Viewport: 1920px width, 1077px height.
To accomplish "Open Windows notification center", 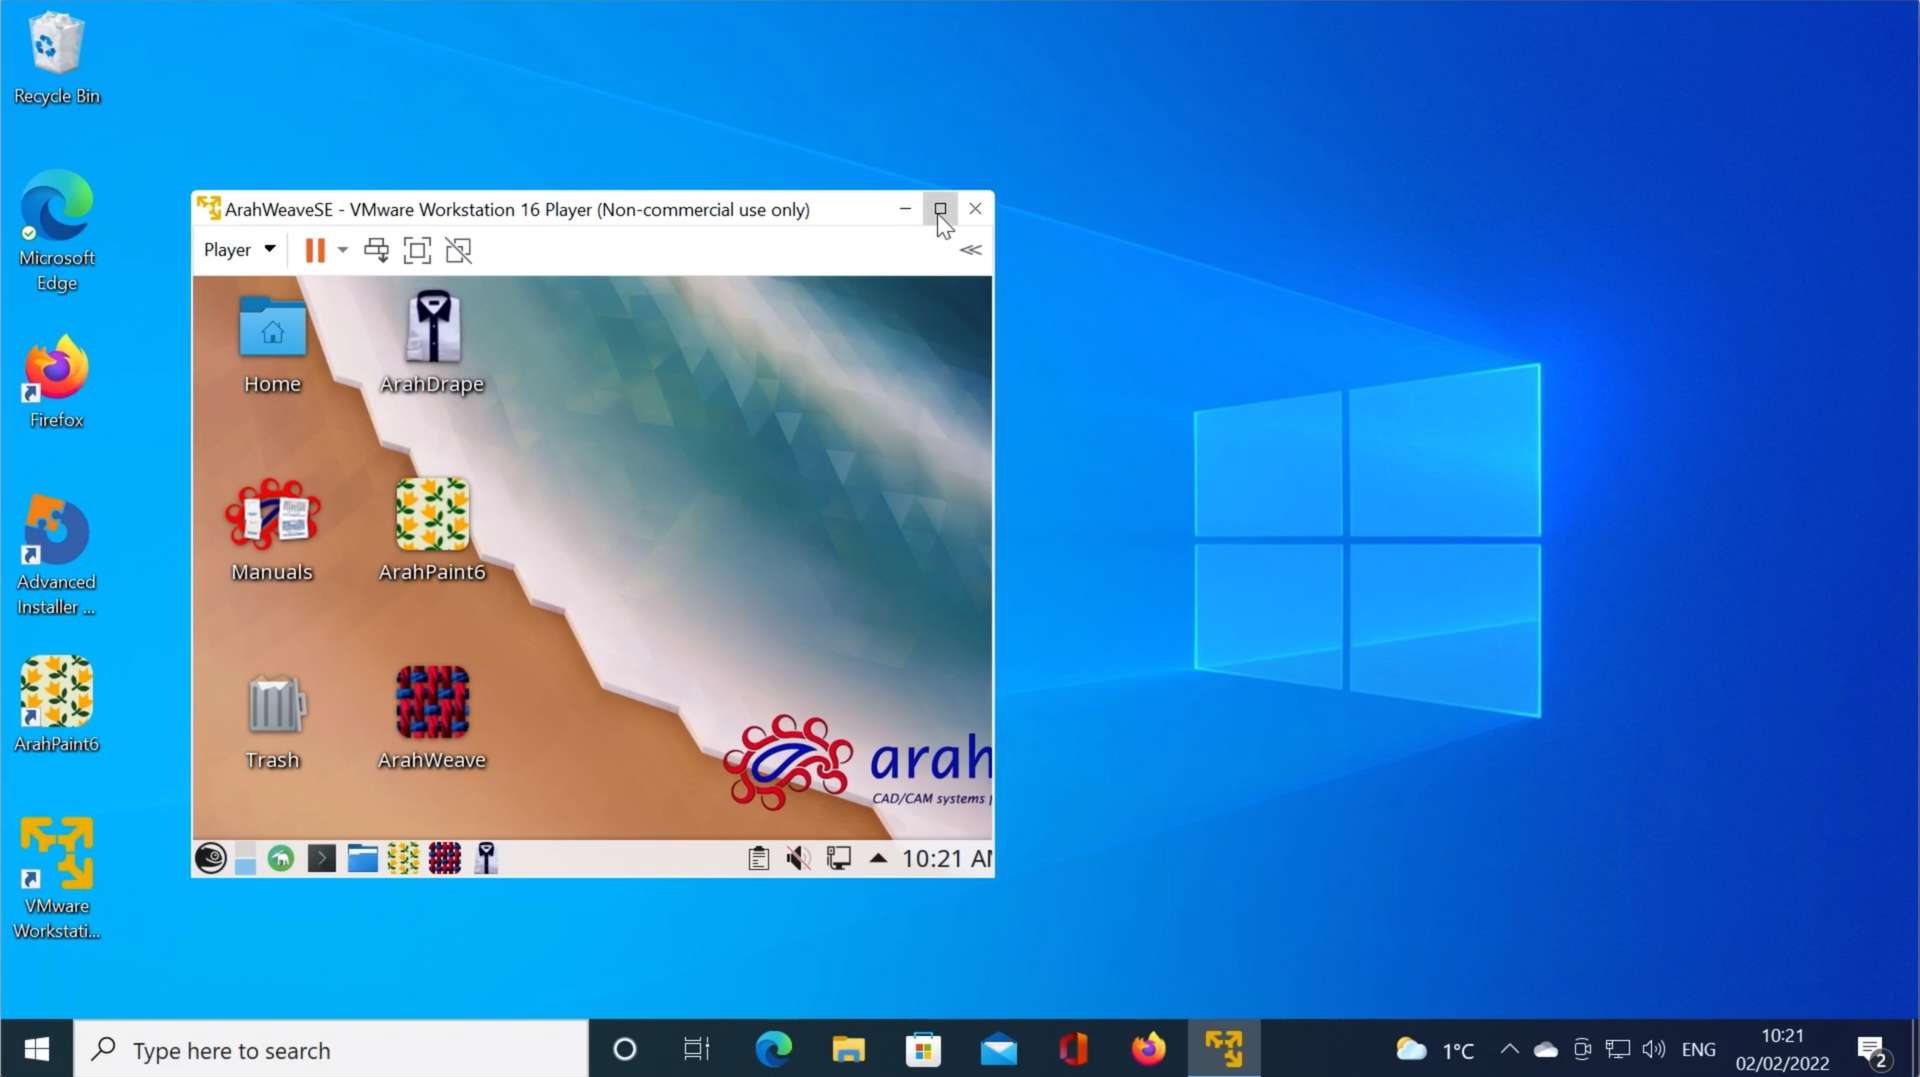I will click(x=1873, y=1051).
